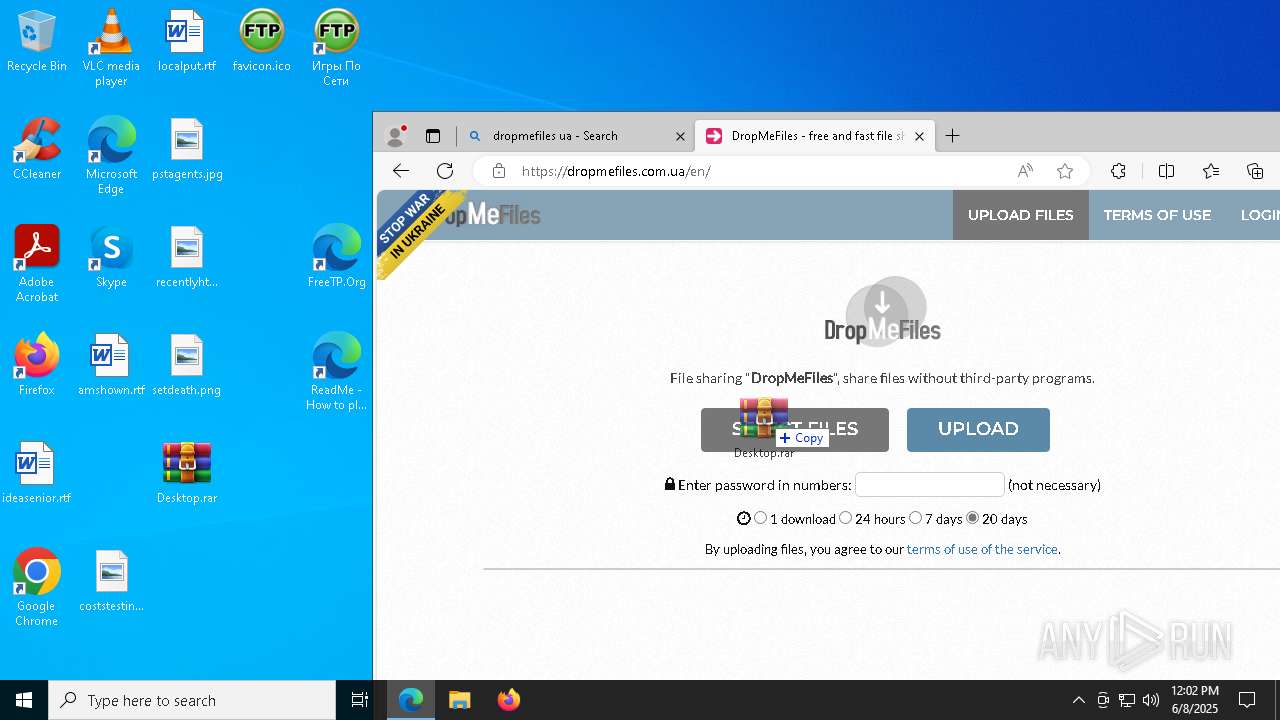Viewport: 1280px width, 720px height.
Task: Select 24 hours radio option
Action: coord(846,518)
